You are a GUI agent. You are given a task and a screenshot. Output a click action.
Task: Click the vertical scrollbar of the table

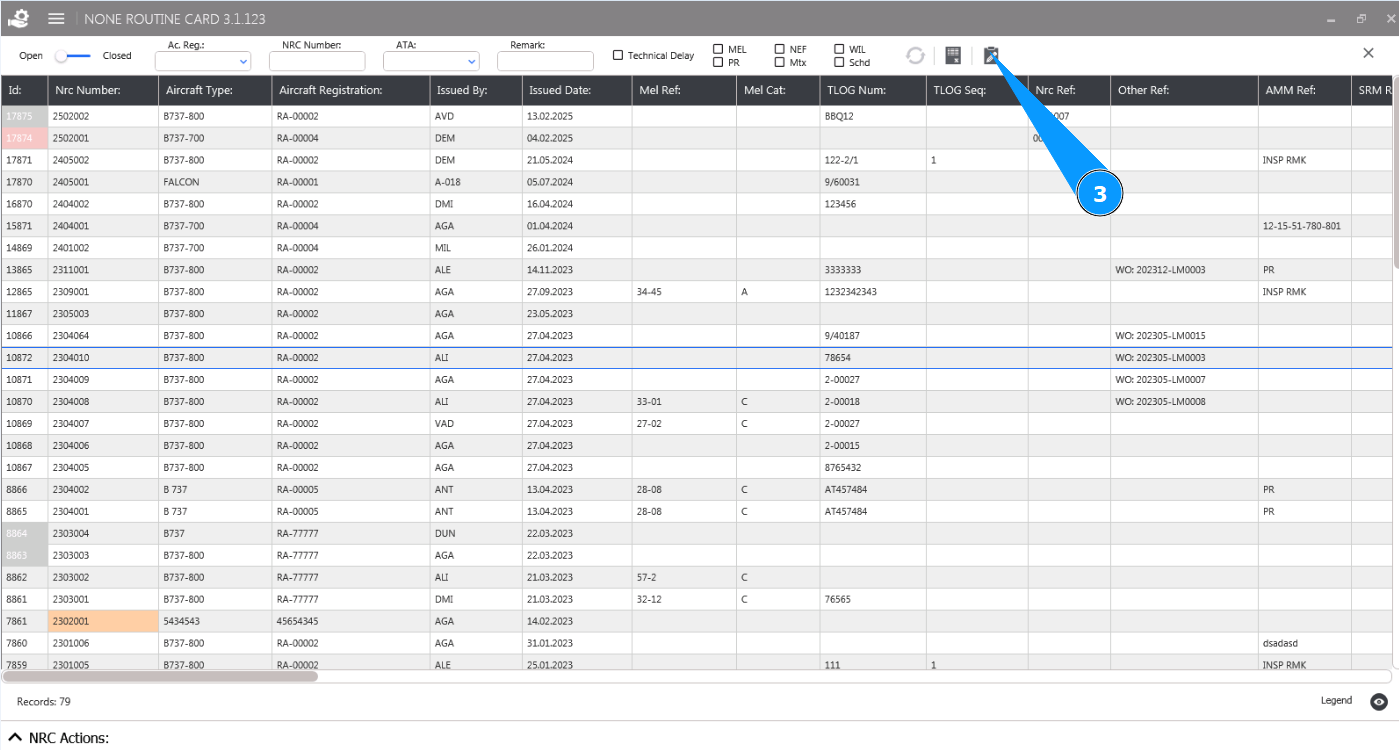[x=1395, y=170]
